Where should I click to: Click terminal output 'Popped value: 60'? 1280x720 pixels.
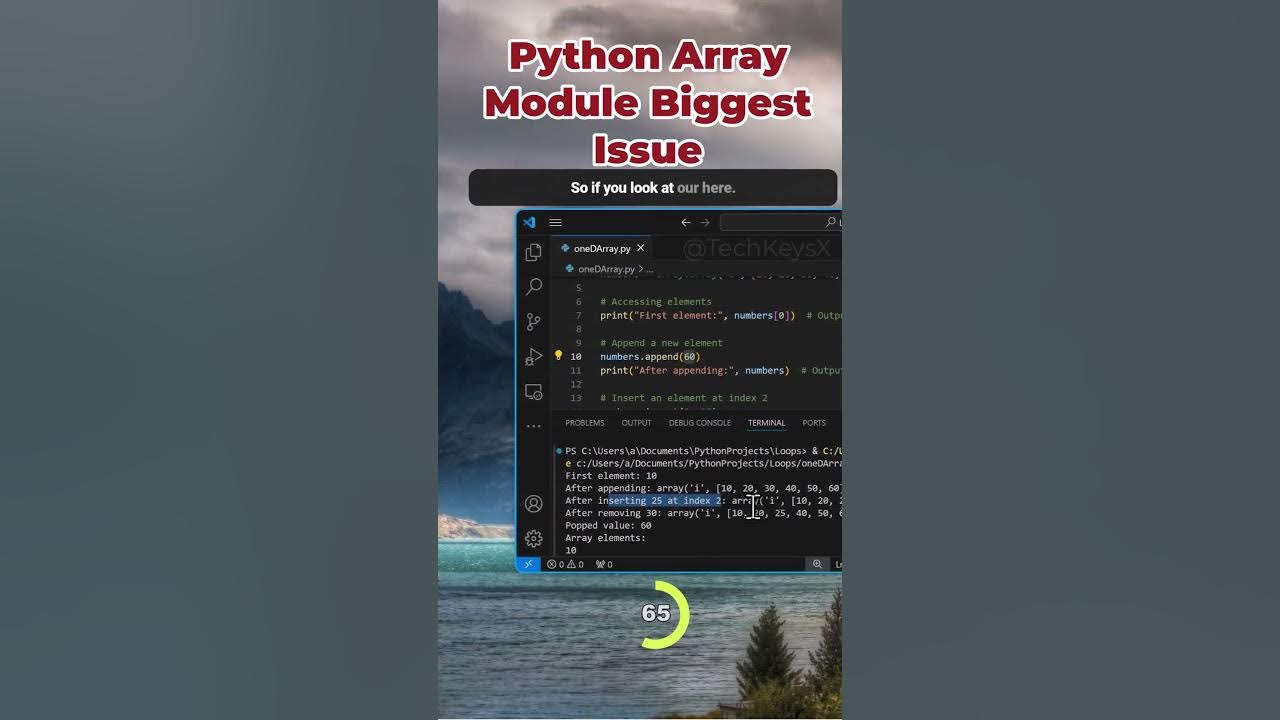pos(608,525)
